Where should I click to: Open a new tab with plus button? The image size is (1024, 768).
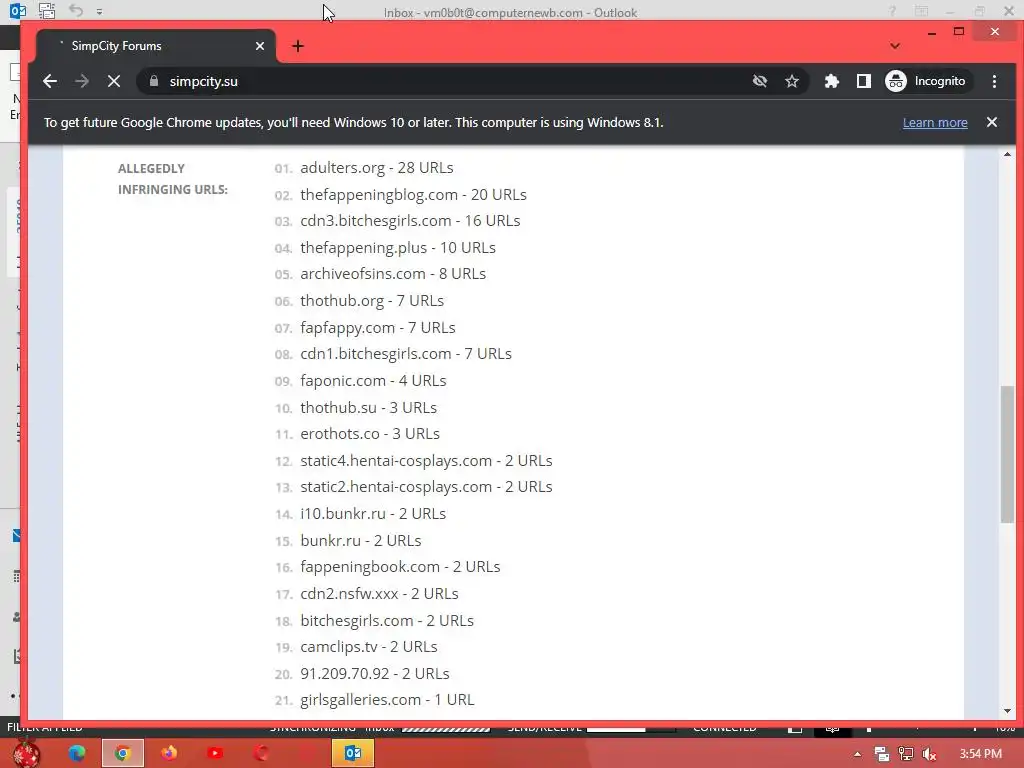[298, 46]
